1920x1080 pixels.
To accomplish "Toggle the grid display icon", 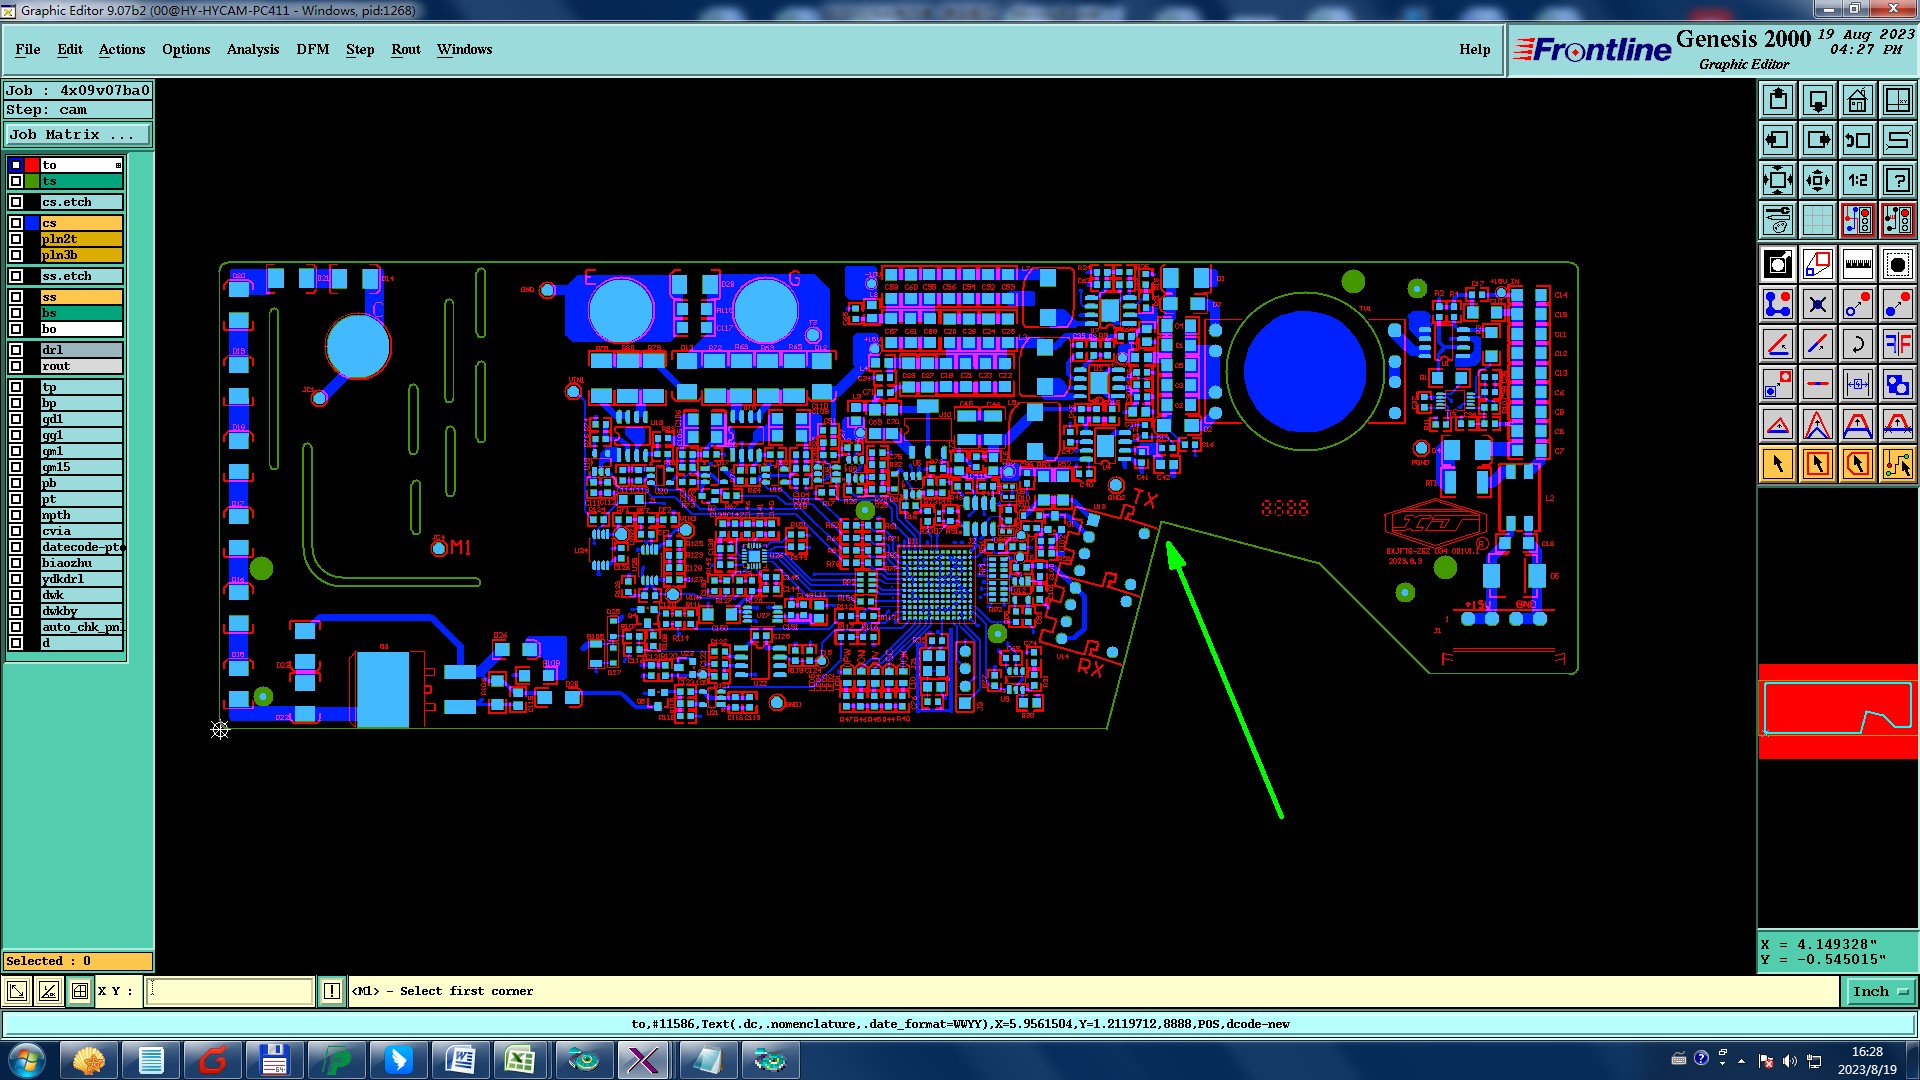I will click(x=1818, y=220).
